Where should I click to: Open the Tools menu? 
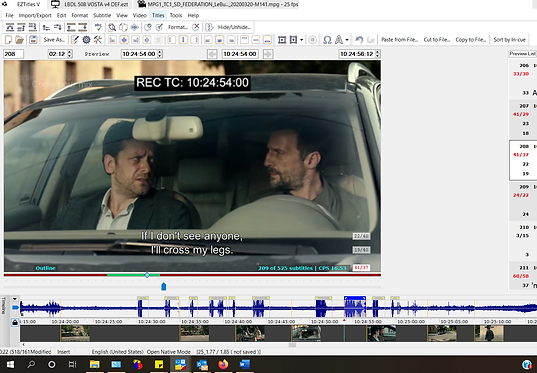[176, 15]
